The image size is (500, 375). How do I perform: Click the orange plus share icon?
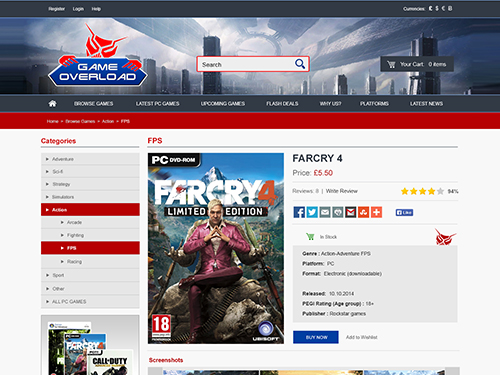pos(376,212)
